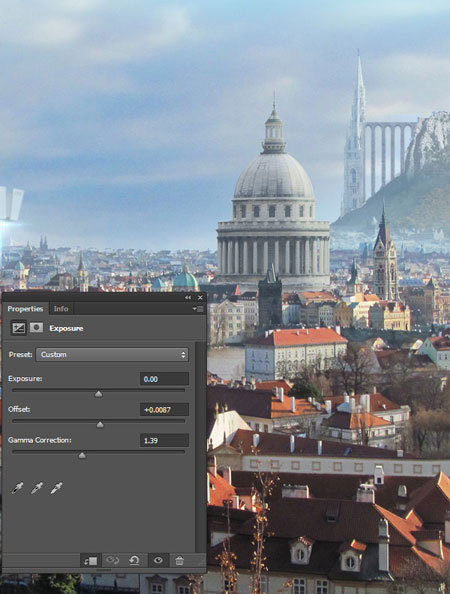Click the Gamma Correction label
This screenshot has width=450, height=594.
click(40, 440)
